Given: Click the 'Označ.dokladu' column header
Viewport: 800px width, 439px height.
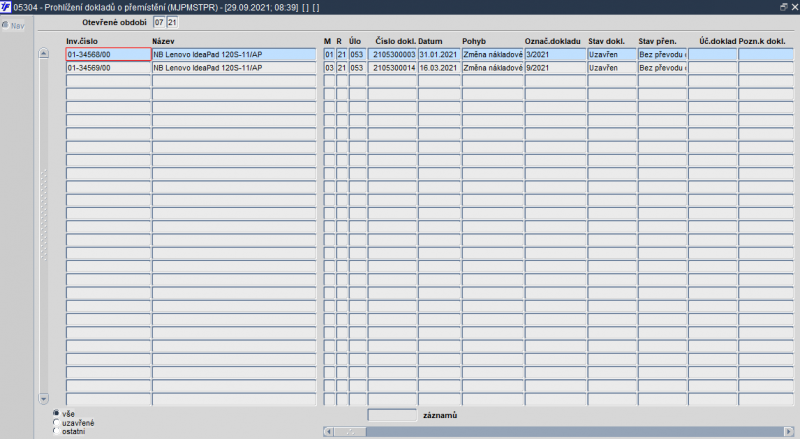Looking at the screenshot, I should pyautogui.click(x=553, y=41).
